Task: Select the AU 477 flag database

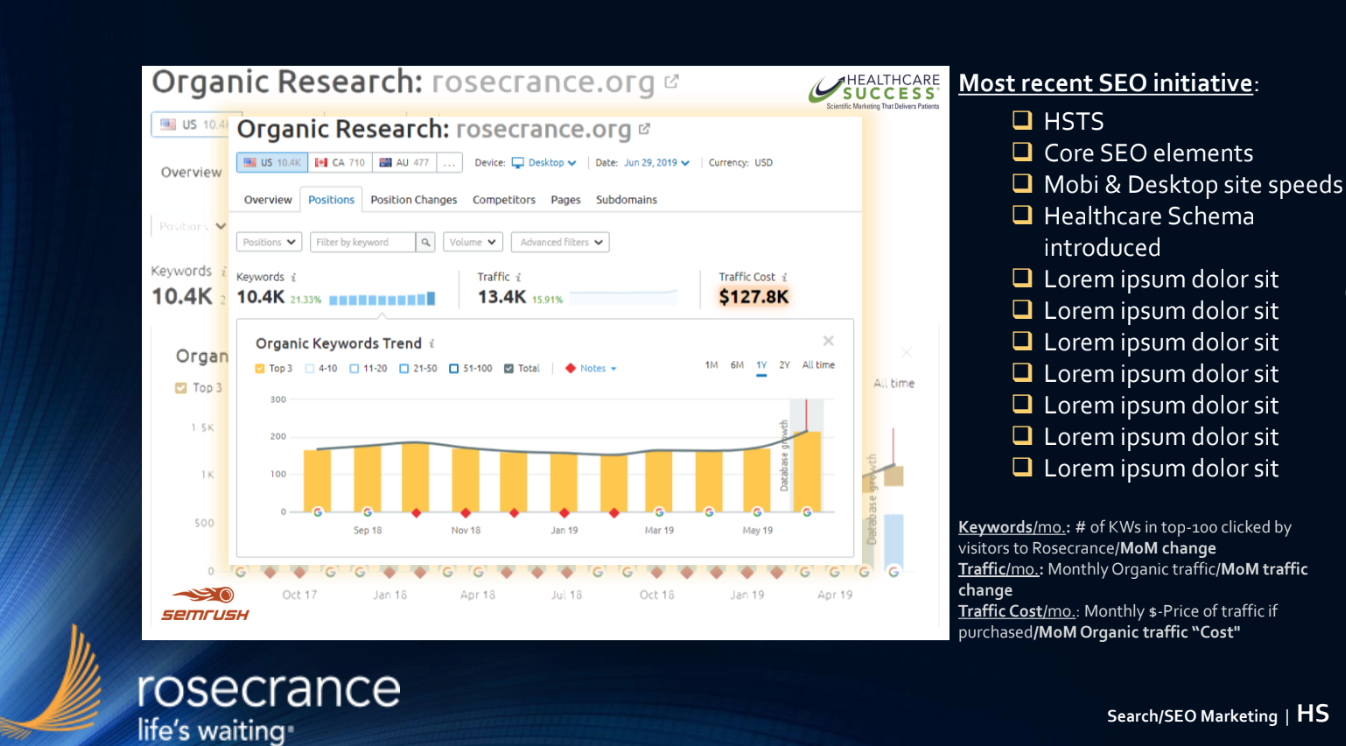Action: 404,163
